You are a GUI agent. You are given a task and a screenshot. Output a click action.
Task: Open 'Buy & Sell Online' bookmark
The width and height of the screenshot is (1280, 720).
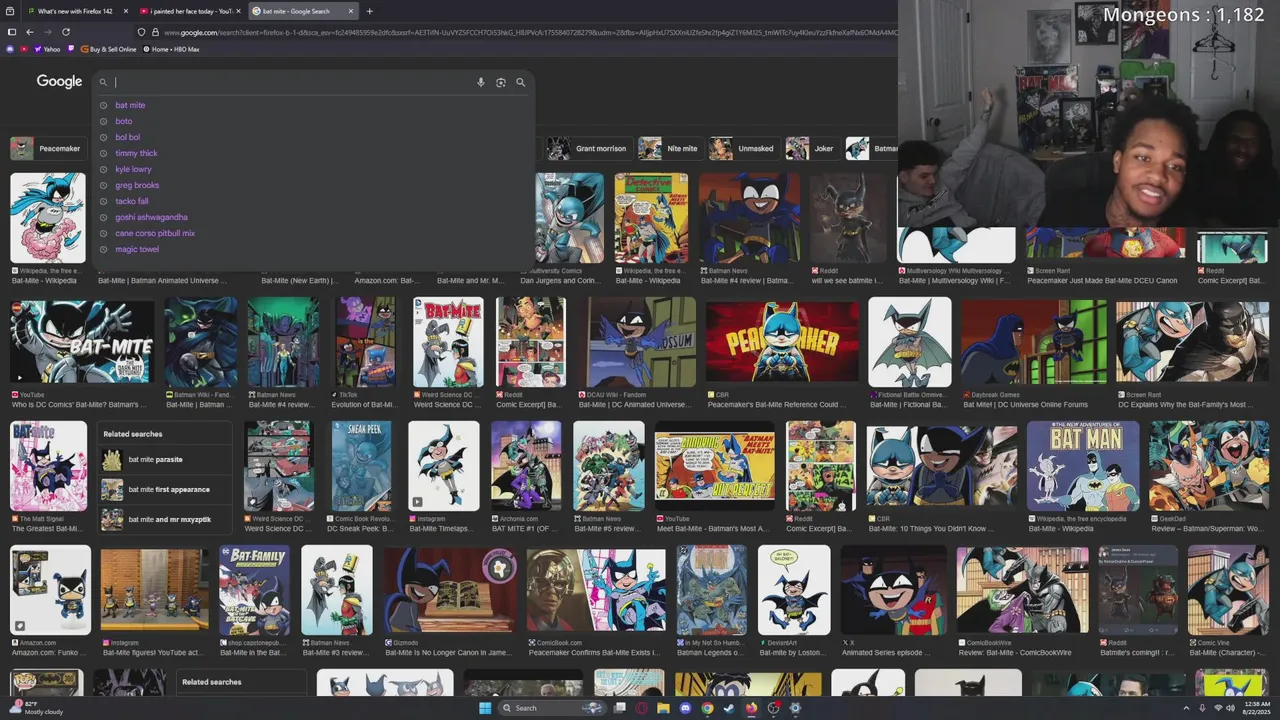point(108,49)
